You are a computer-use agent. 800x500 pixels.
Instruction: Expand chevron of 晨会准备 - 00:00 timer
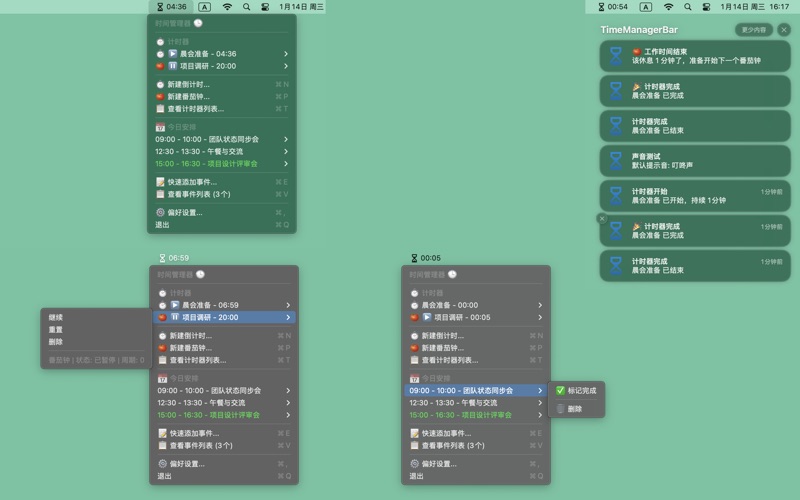tap(540, 305)
